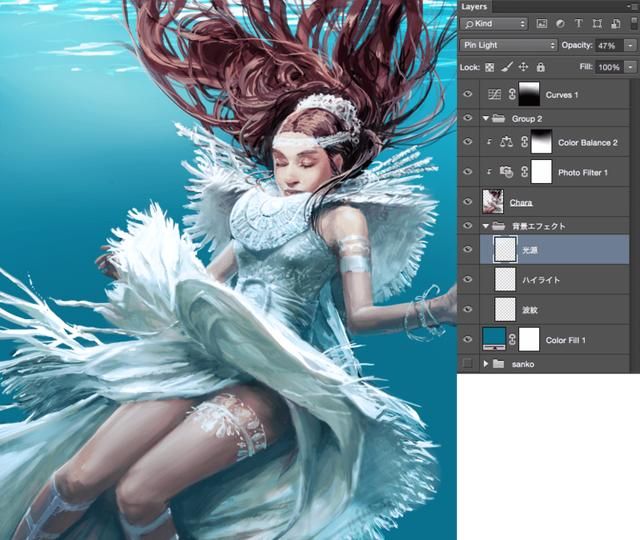
Task: Lock image pixels brush icon
Action: pyautogui.click(x=507, y=67)
